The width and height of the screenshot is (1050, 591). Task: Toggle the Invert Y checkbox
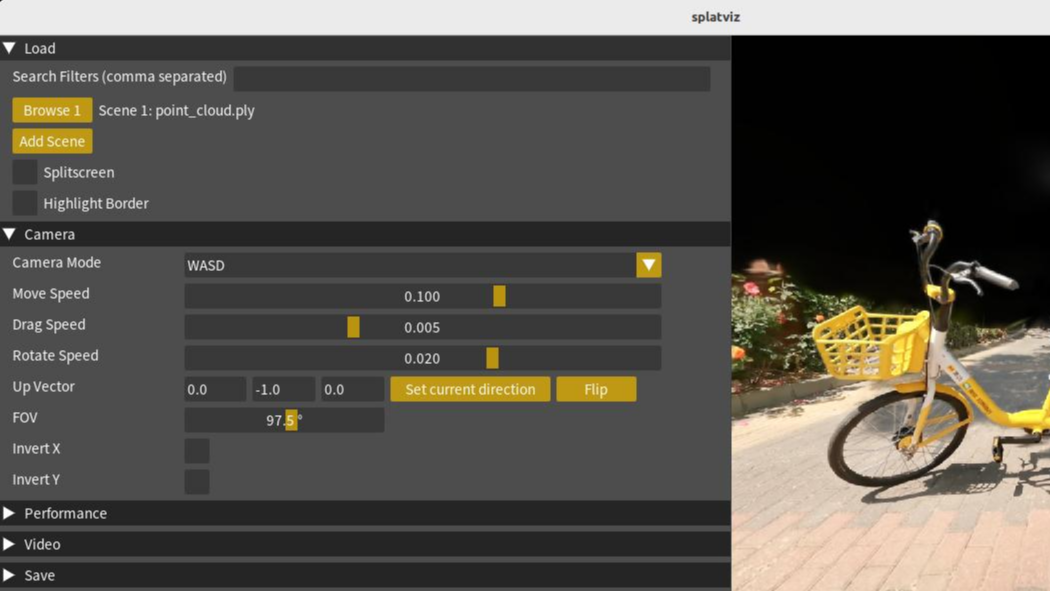tap(197, 482)
